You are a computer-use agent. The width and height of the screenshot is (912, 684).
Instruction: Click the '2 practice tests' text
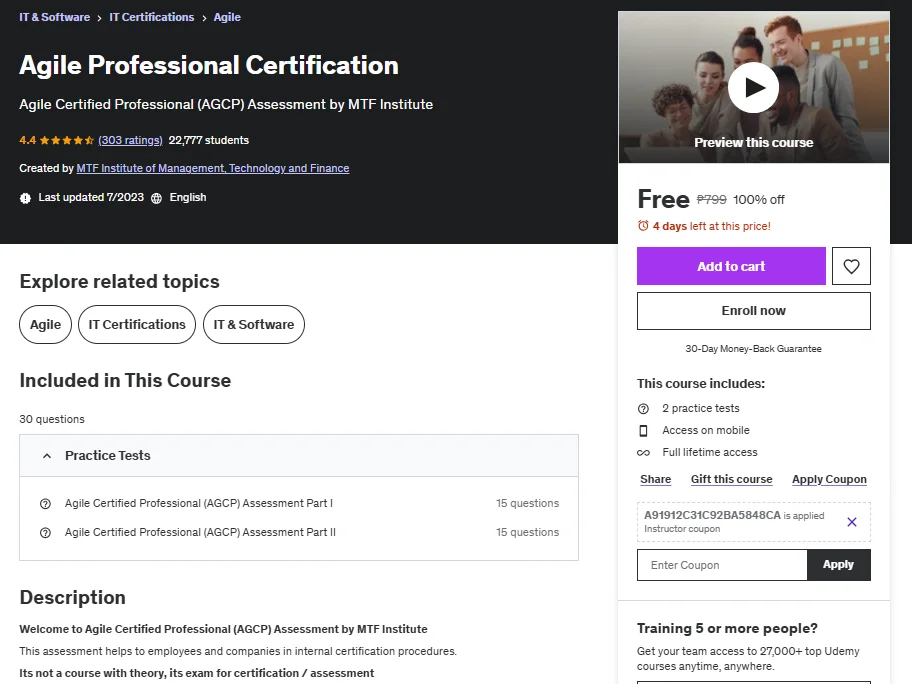tap(701, 408)
